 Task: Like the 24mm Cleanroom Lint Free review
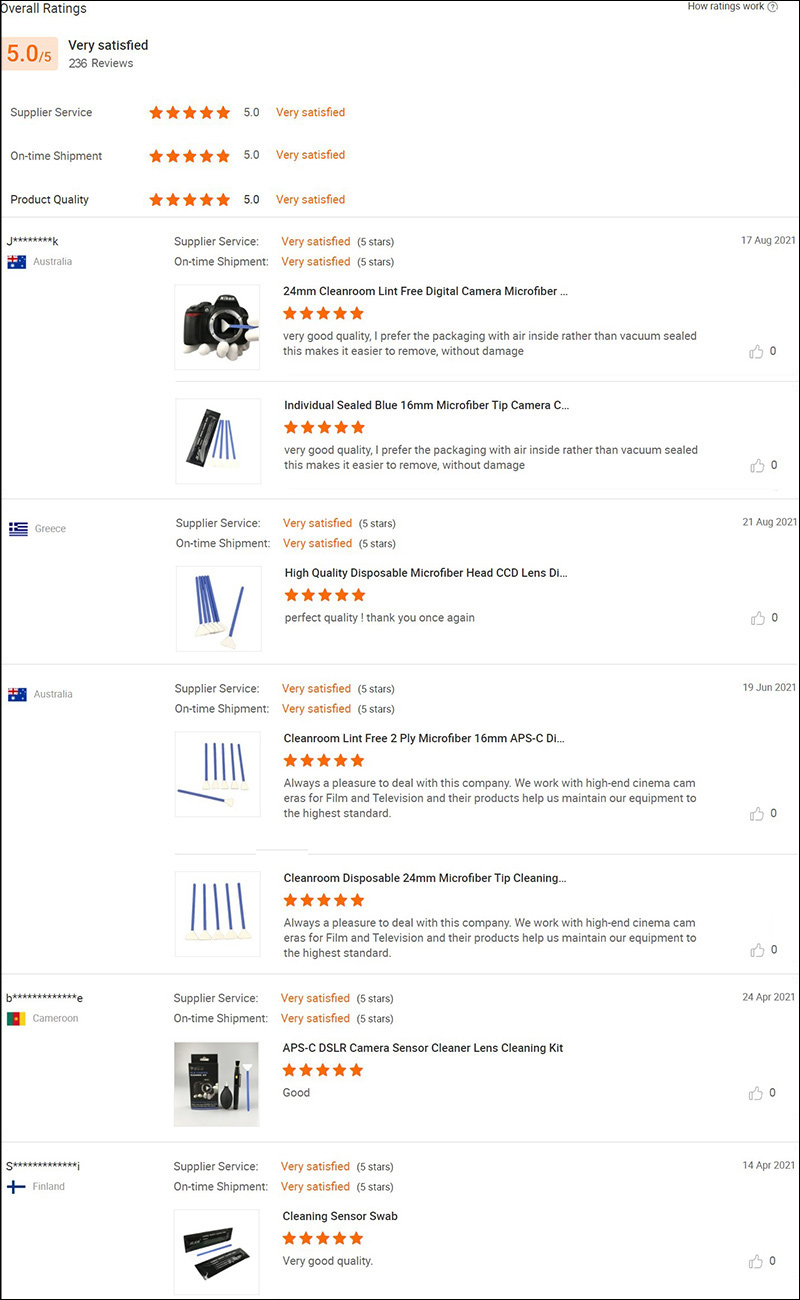point(758,351)
